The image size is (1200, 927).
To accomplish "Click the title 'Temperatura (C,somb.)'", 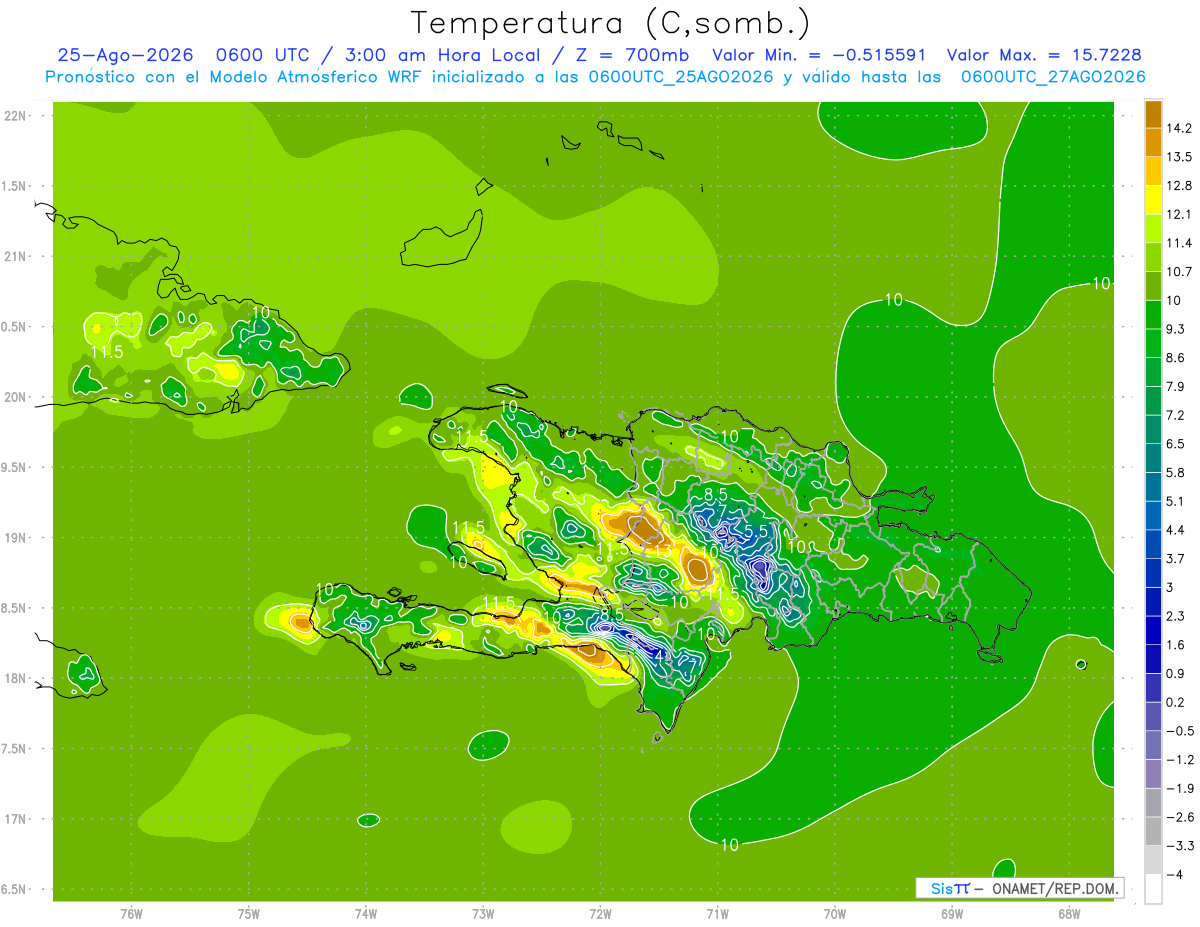I will coord(610,22).
